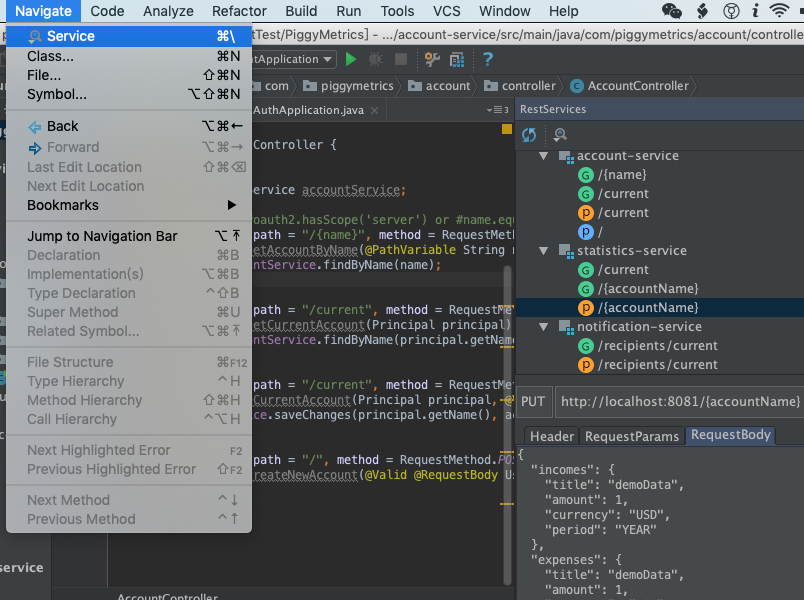Switch to the RequestParams tab
Image resolution: width=804 pixels, height=600 pixels.
(x=632, y=436)
